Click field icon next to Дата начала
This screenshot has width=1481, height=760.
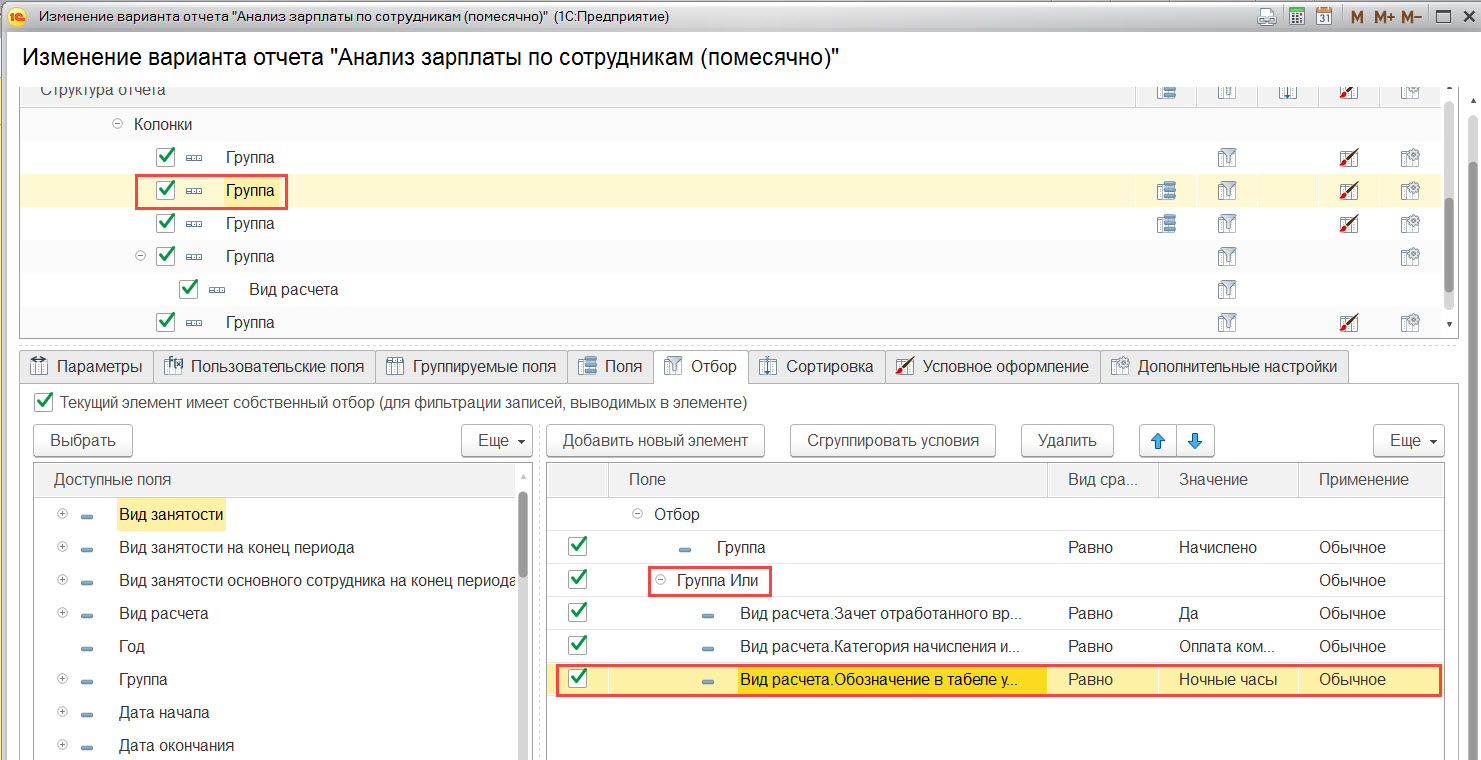[x=86, y=713]
